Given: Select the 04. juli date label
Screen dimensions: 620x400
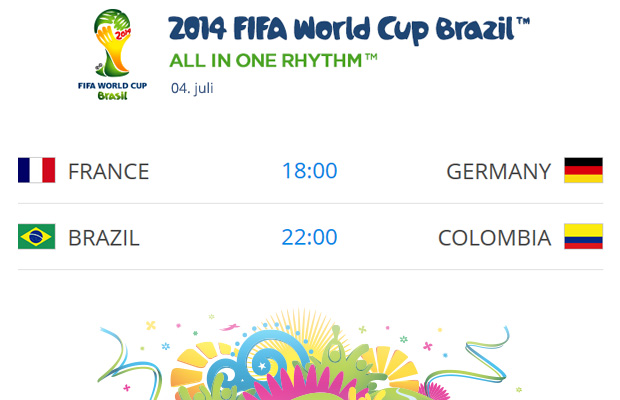Looking at the screenshot, I should coord(192,87).
